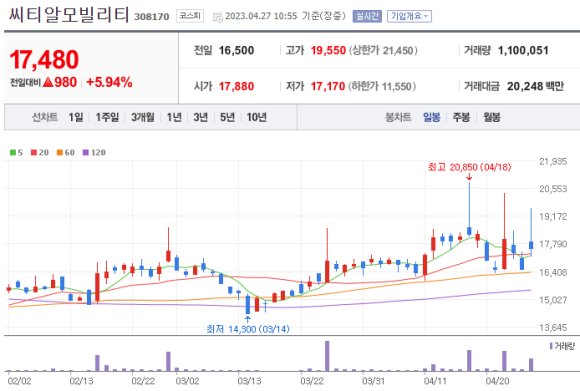Click the timestamp 2023.04.27 10:55
The width and height of the screenshot is (580, 391).
point(261,16)
